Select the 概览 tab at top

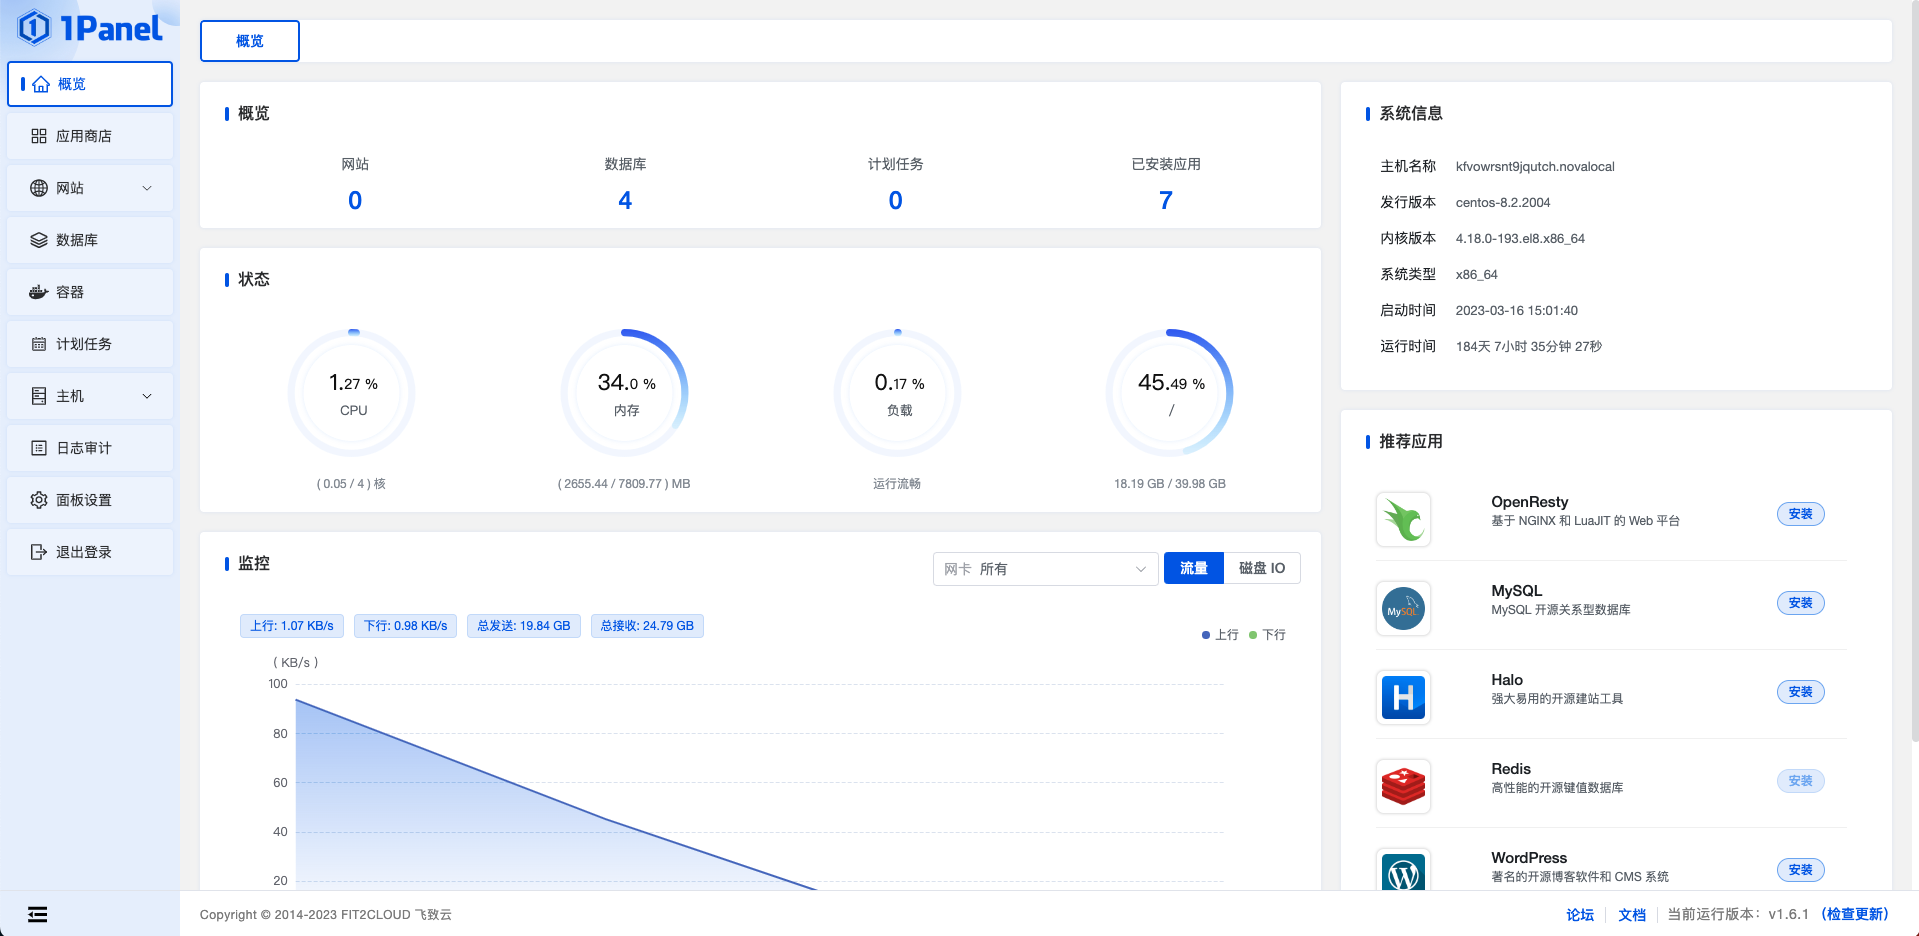pyautogui.click(x=250, y=41)
